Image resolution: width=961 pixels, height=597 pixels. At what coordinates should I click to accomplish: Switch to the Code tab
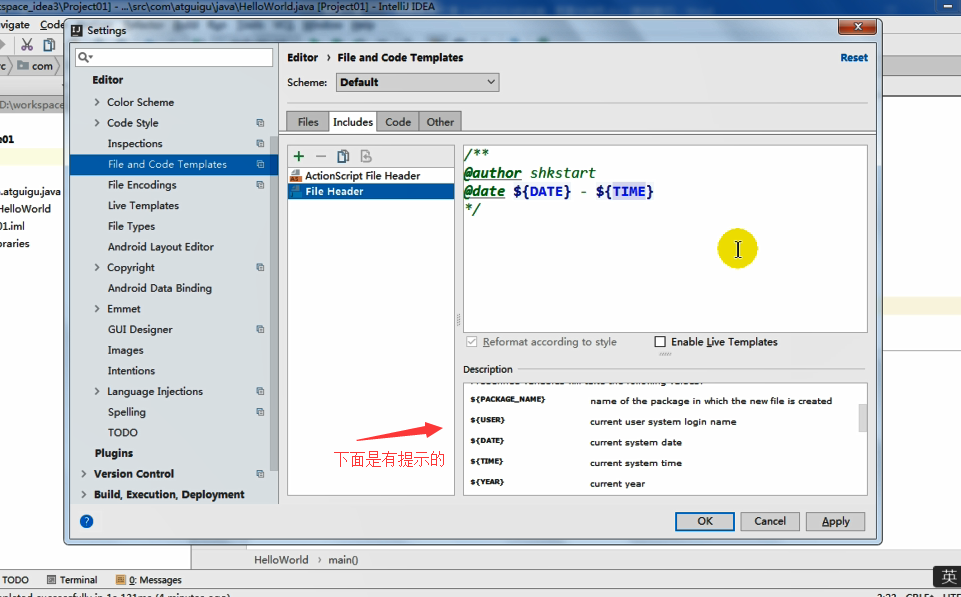point(398,122)
